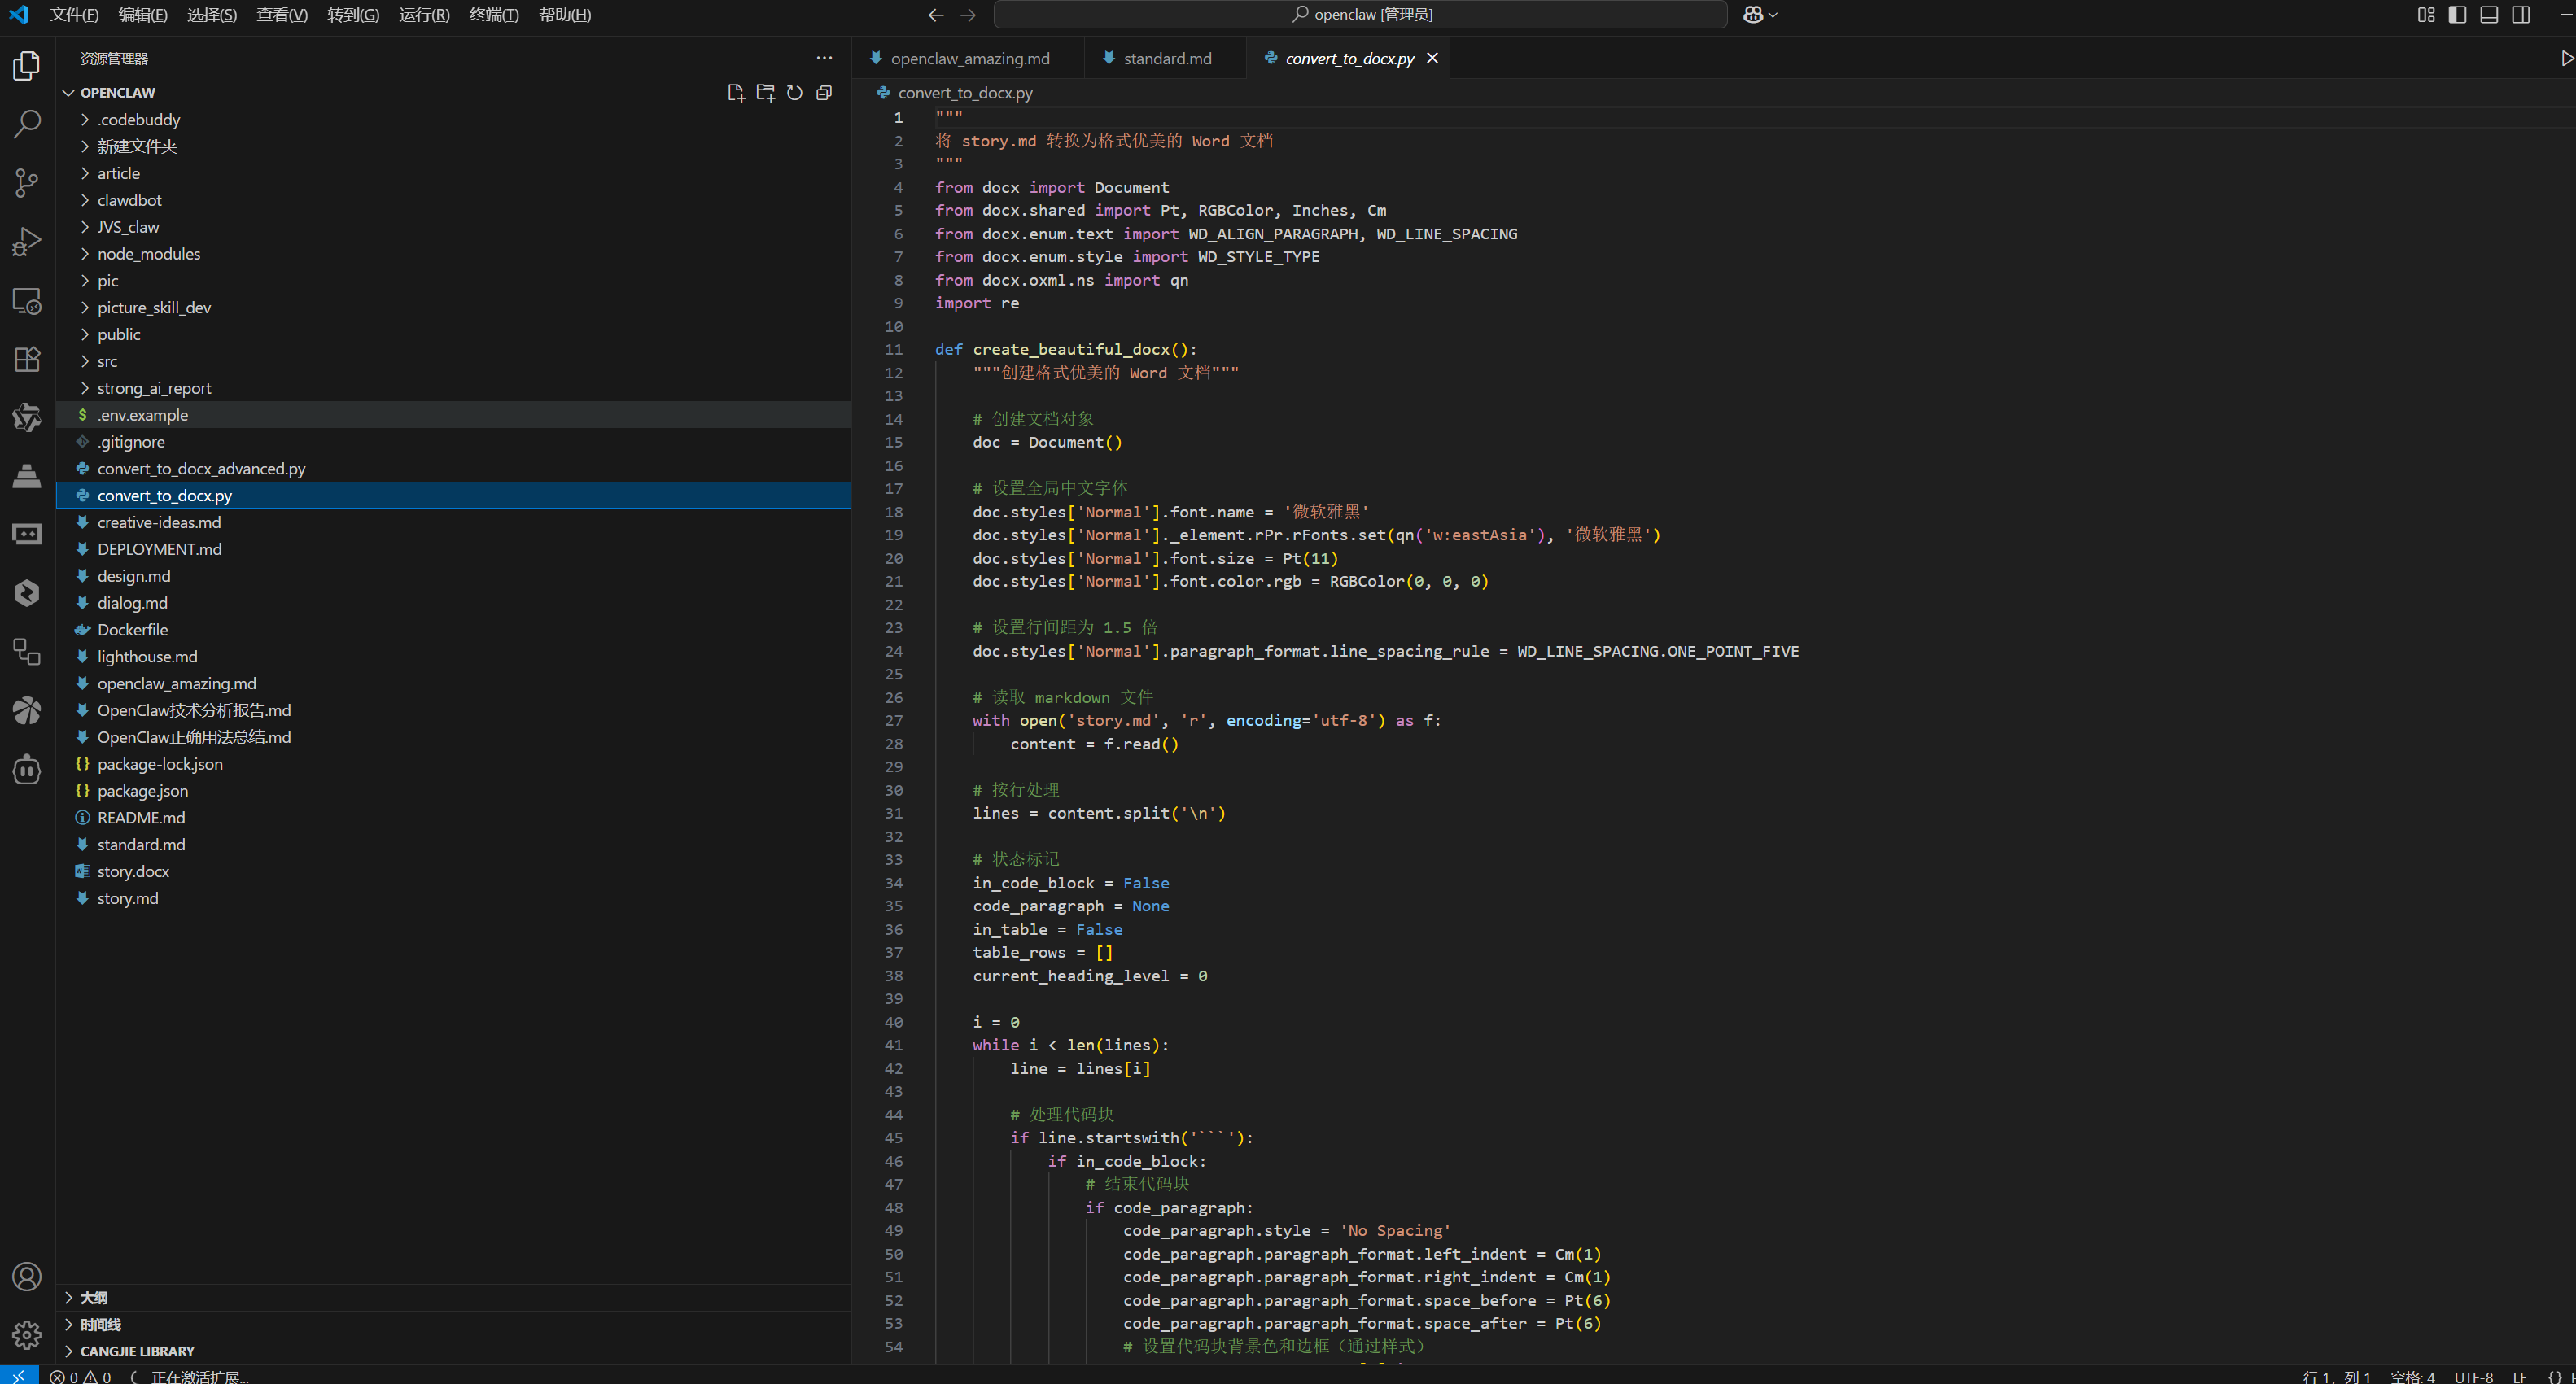Open the Copilot chat menu in title bar
Screen dimensions: 2576x1384
click(x=1760, y=15)
